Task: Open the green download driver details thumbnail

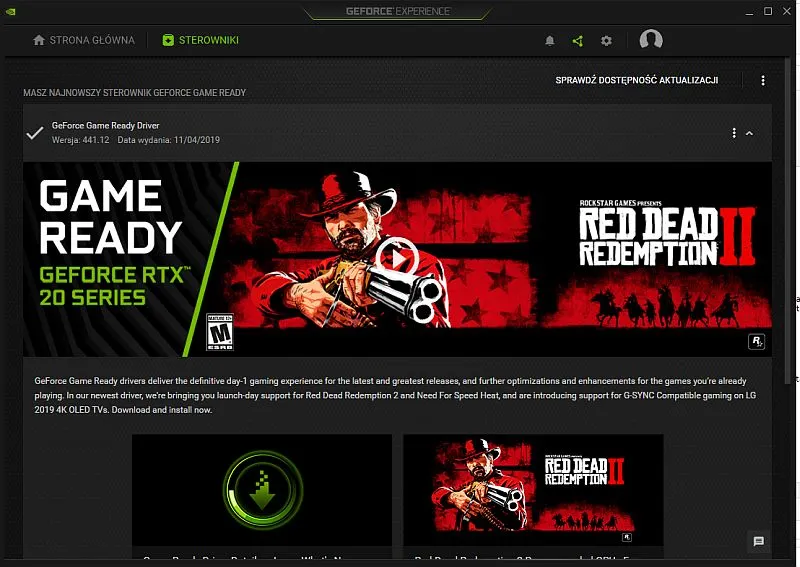Action: 262,490
